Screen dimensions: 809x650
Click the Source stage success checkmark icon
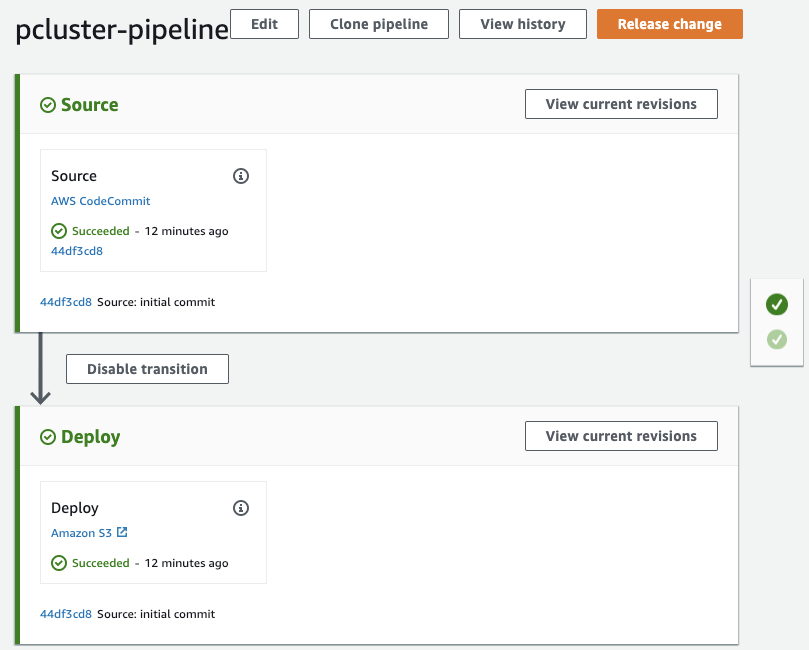[x=48, y=105]
